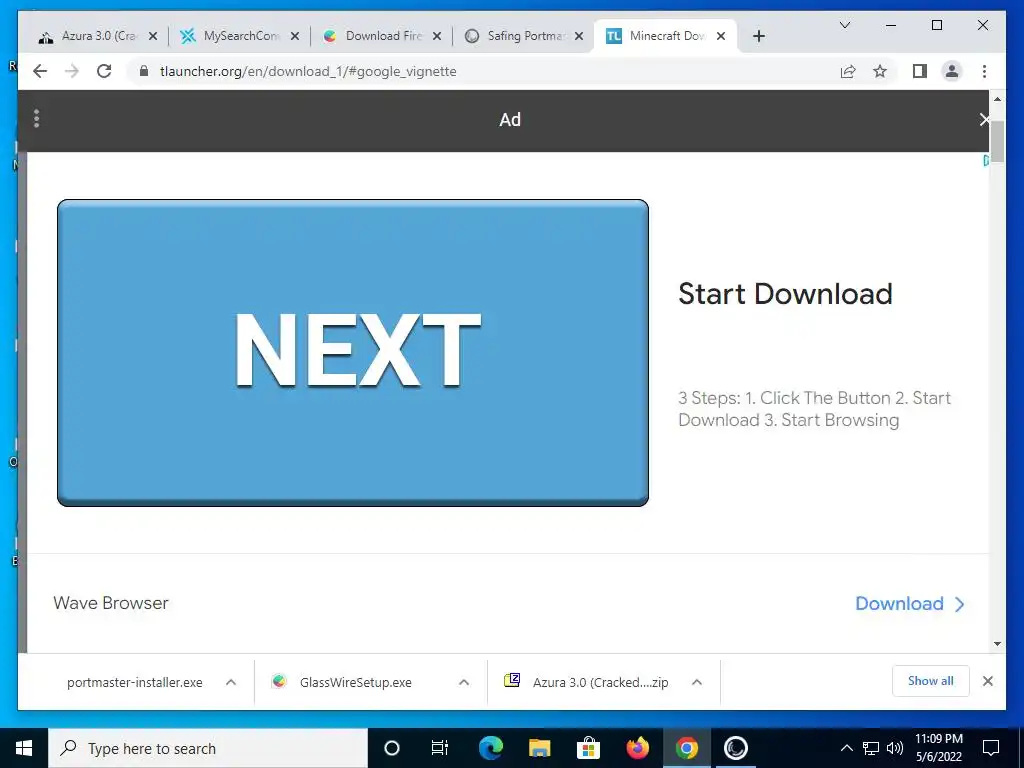
Task: Open the Action Center notifications
Action: pyautogui.click(x=991, y=748)
